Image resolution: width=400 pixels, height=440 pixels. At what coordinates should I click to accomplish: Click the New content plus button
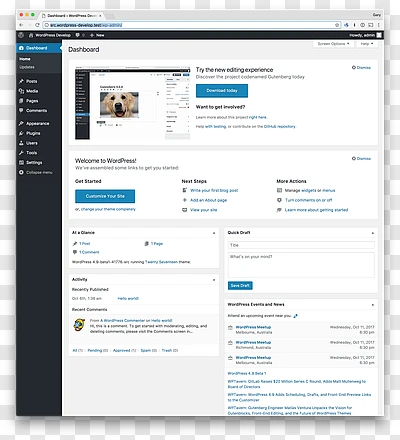pos(97,35)
